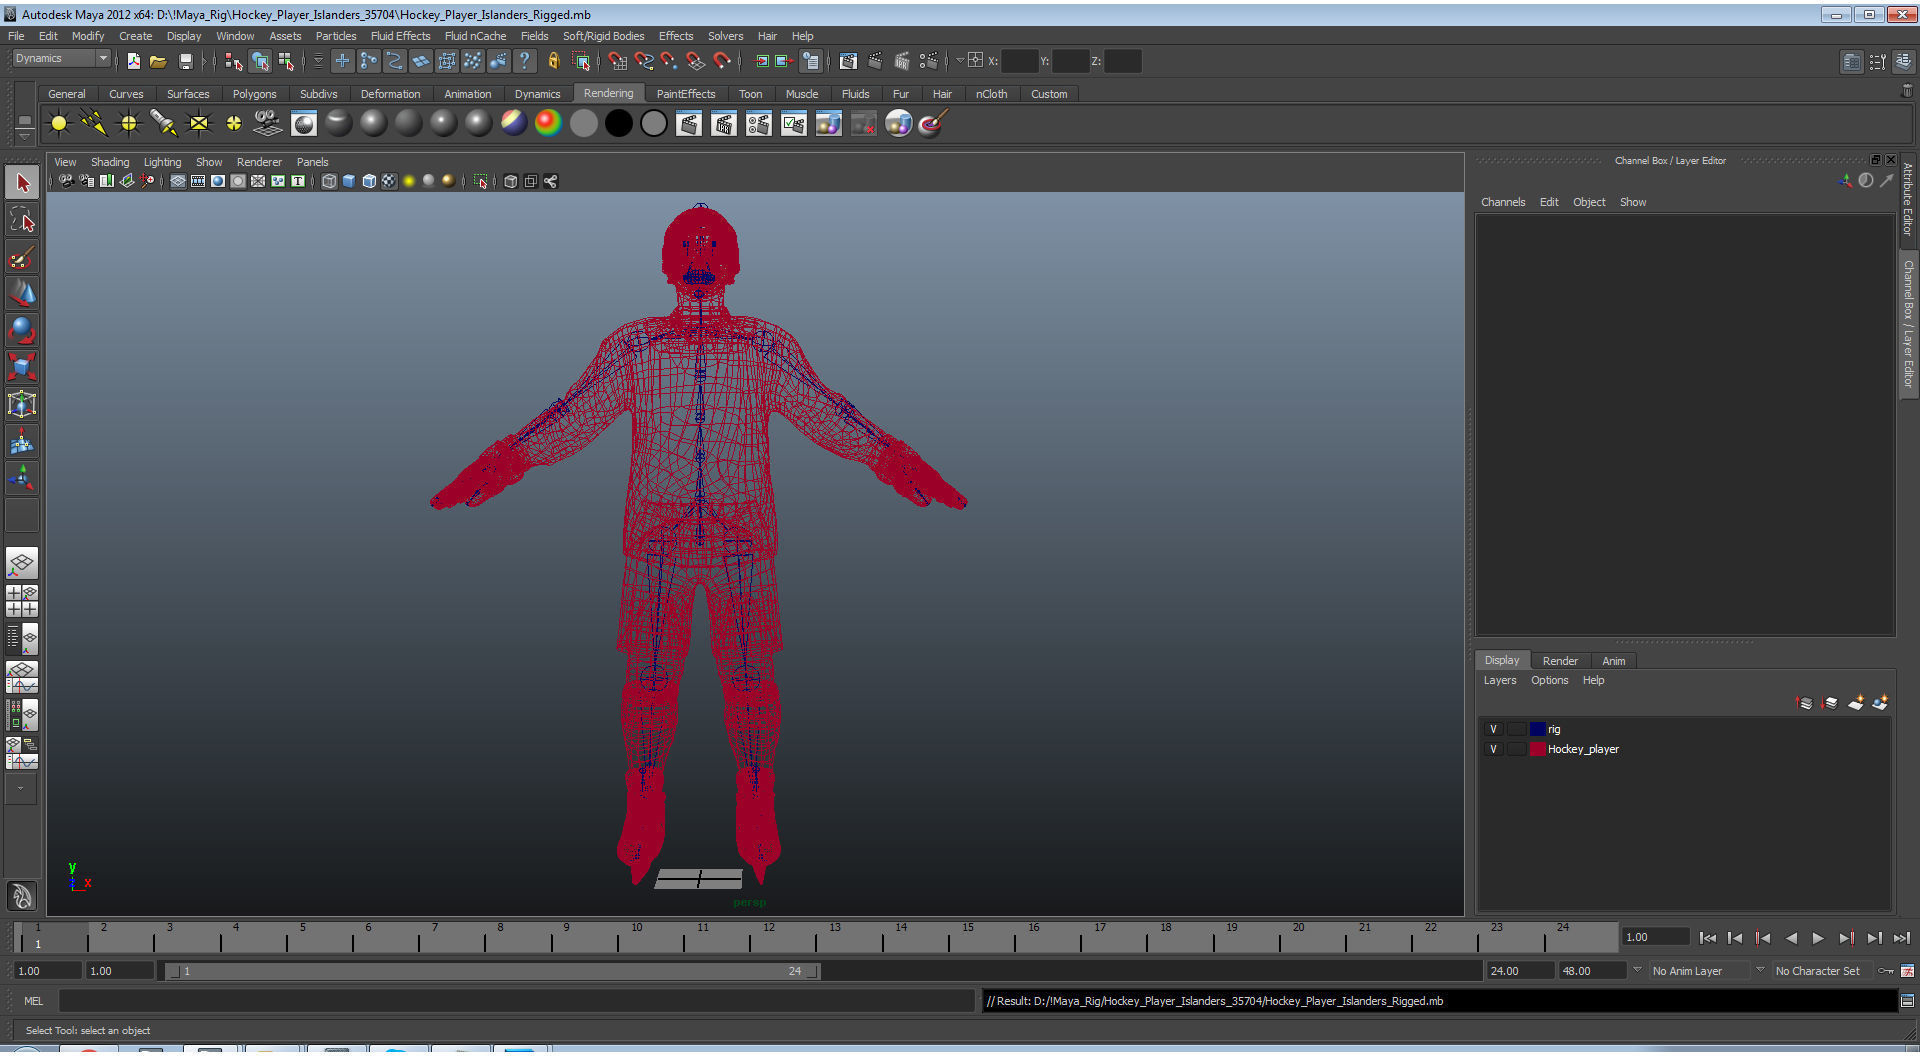Screen dimensions: 1920x1056
Task: Create an ambient light from the Rendering shelf
Action: click(x=59, y=123)
